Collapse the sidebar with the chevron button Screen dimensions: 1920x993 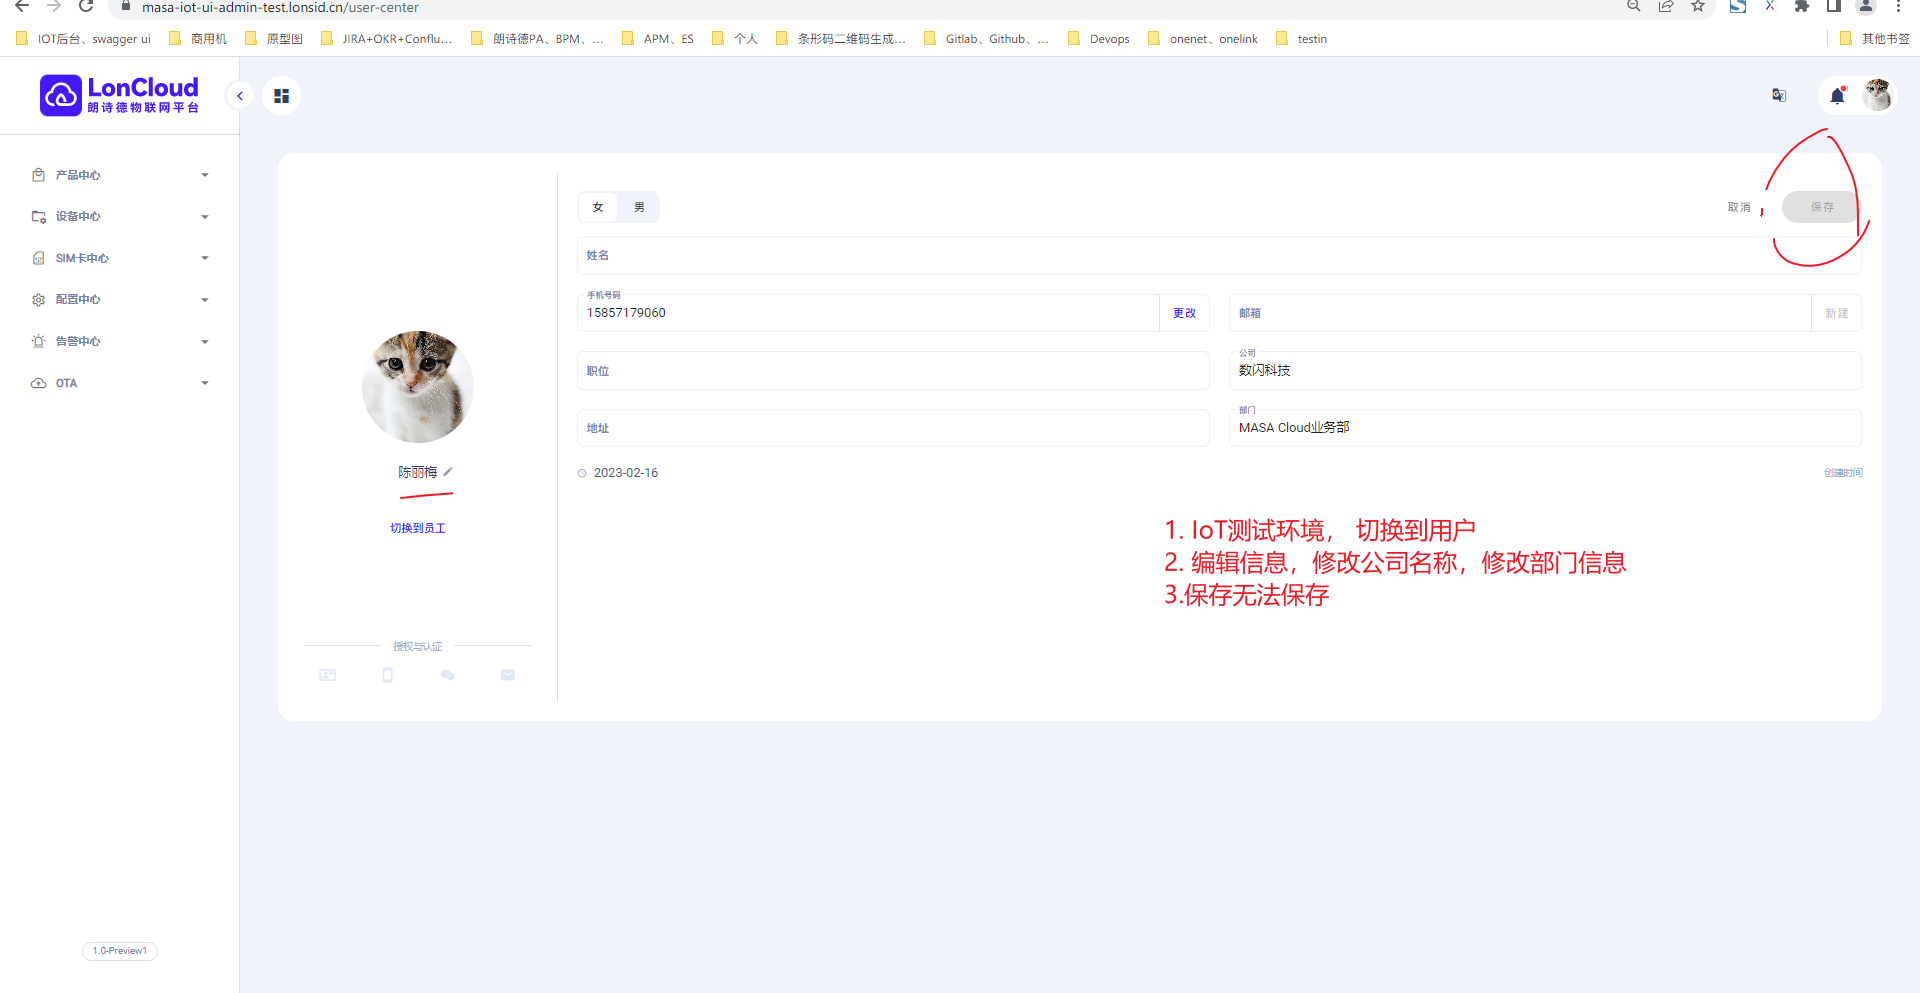[x=240, y=96]
